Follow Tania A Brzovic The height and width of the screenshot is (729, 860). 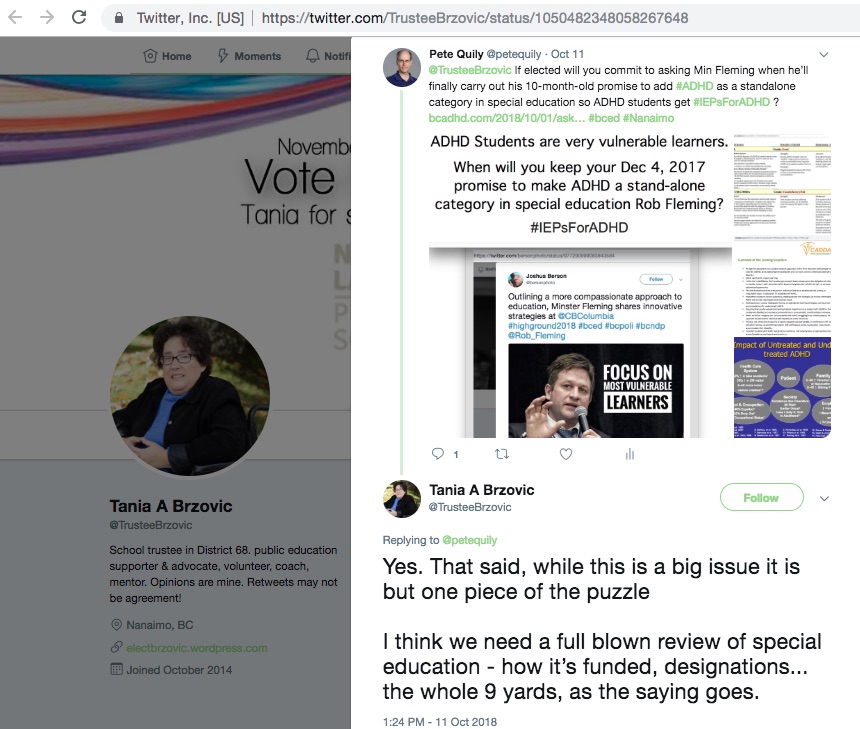pos(761,498)
